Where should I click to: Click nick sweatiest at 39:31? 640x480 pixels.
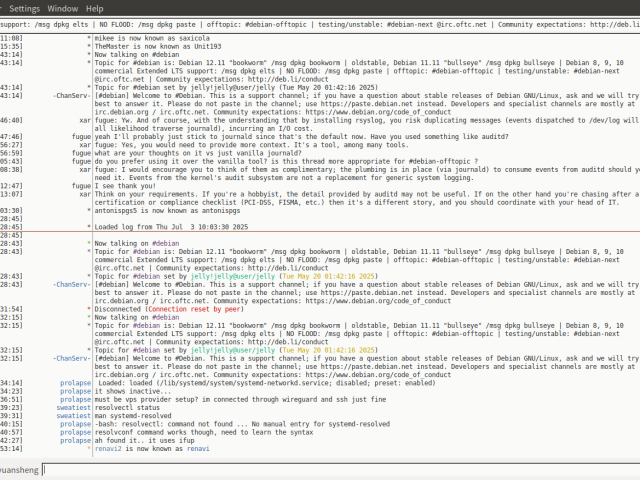[x=73, y=416]
